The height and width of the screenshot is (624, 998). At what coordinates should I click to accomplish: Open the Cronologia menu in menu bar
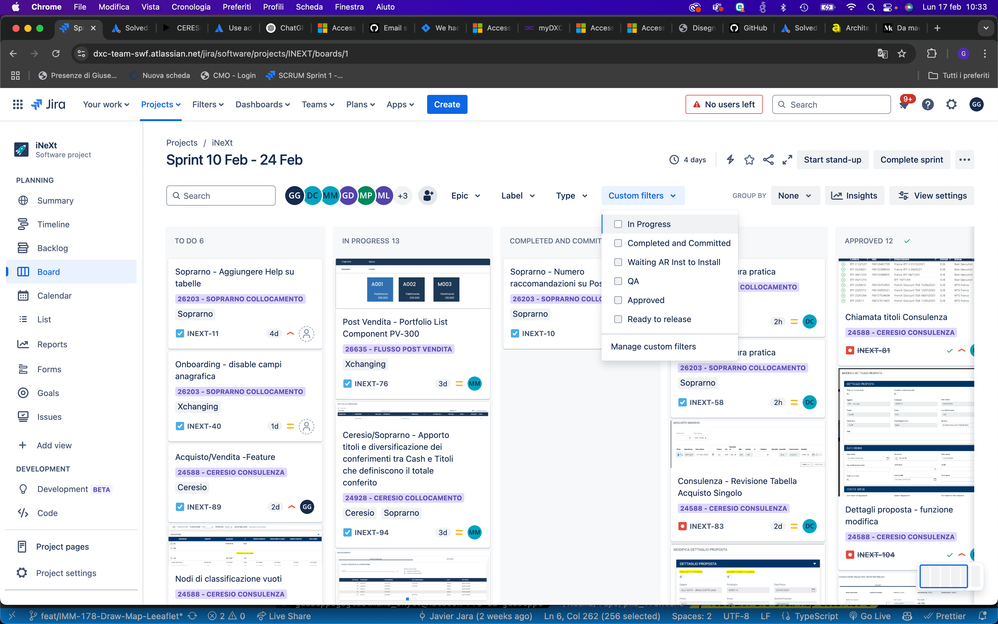click(191, 7)
